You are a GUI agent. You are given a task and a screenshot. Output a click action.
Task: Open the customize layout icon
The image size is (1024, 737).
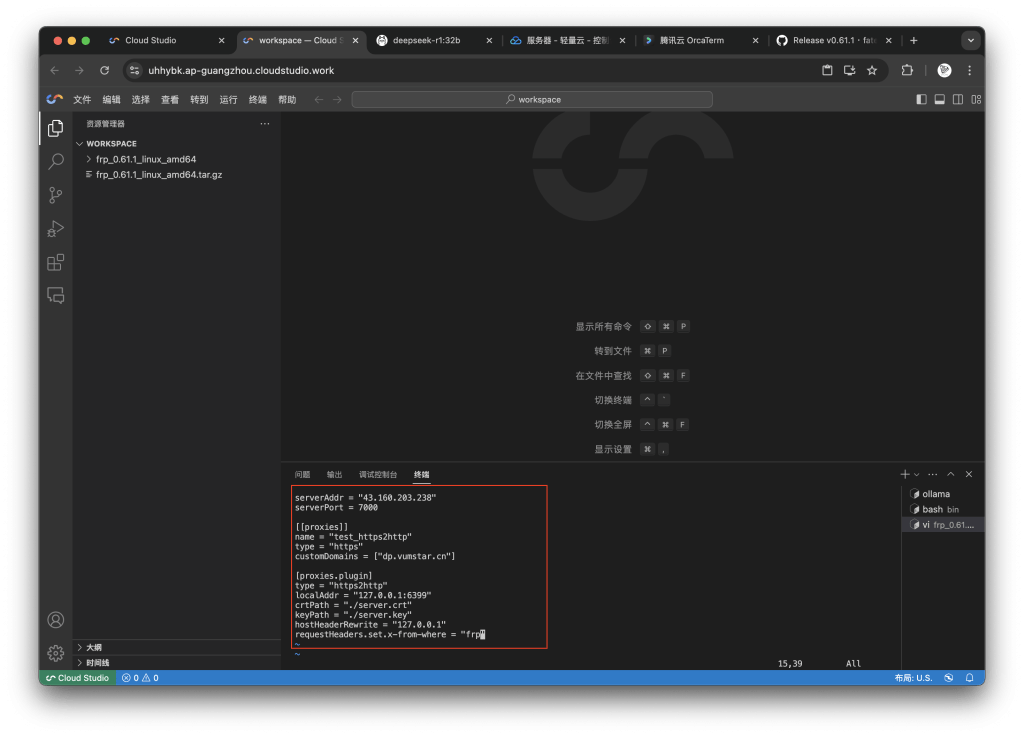point(976,99)
